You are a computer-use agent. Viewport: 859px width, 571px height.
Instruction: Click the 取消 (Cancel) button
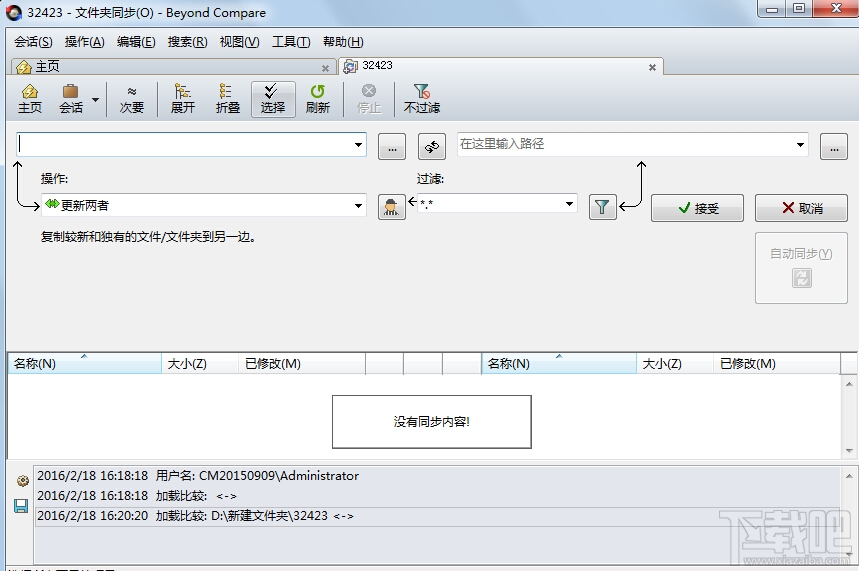801,208
